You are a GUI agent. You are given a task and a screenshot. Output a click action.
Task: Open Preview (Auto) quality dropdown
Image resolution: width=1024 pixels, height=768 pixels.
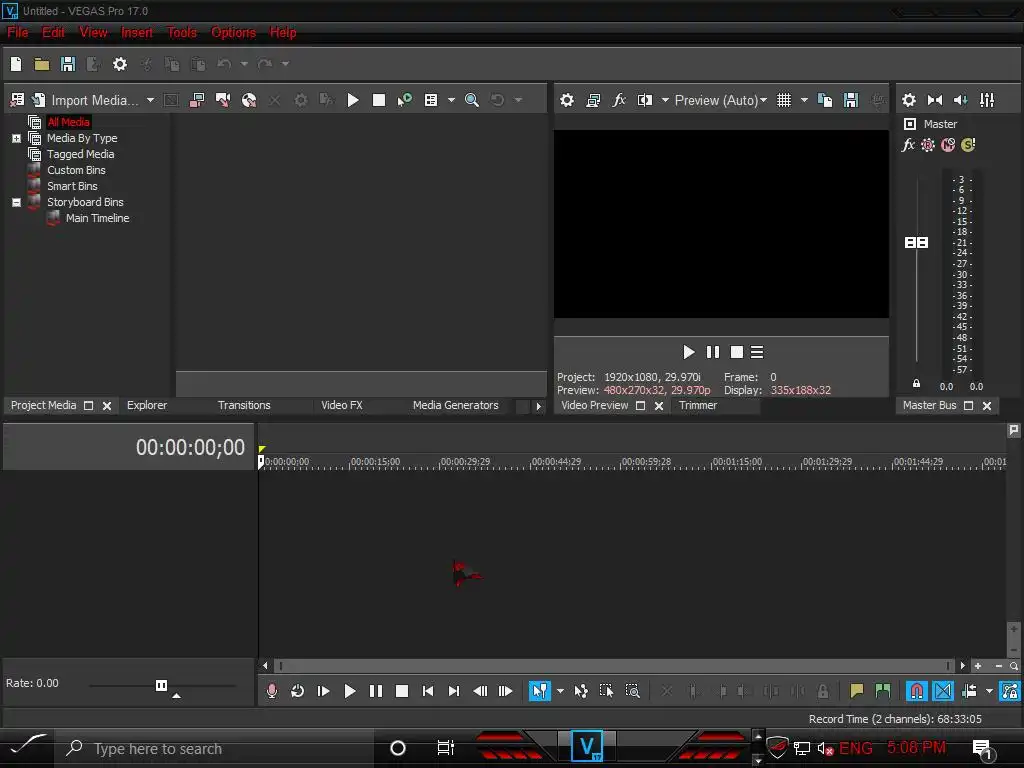pyautogui.click(x=720, y=100)
